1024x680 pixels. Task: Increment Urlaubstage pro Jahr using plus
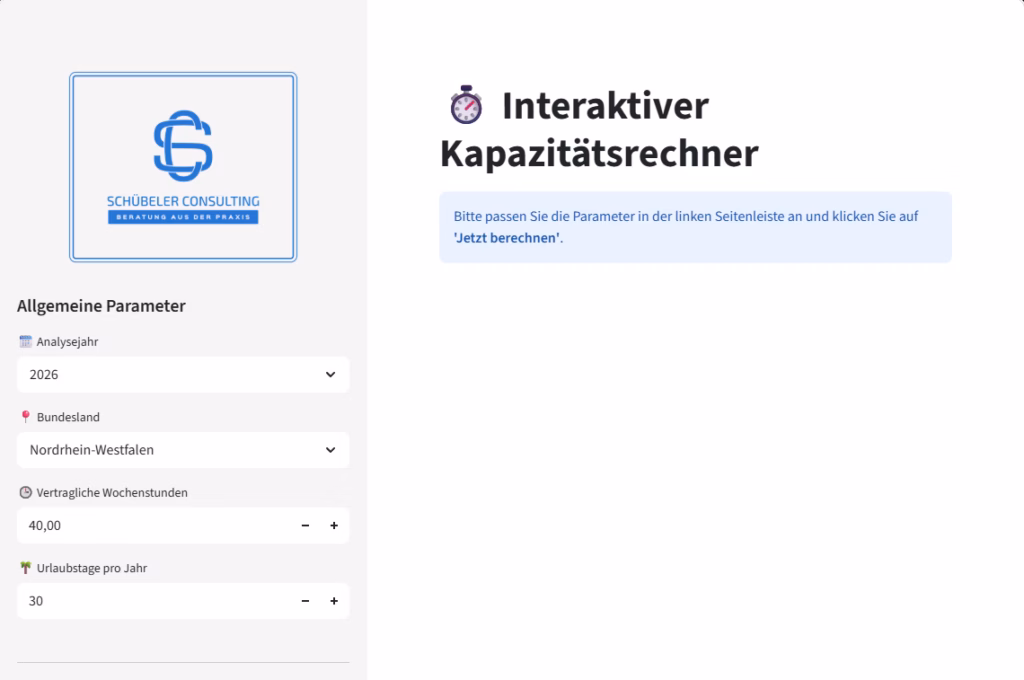coord(334,601)
